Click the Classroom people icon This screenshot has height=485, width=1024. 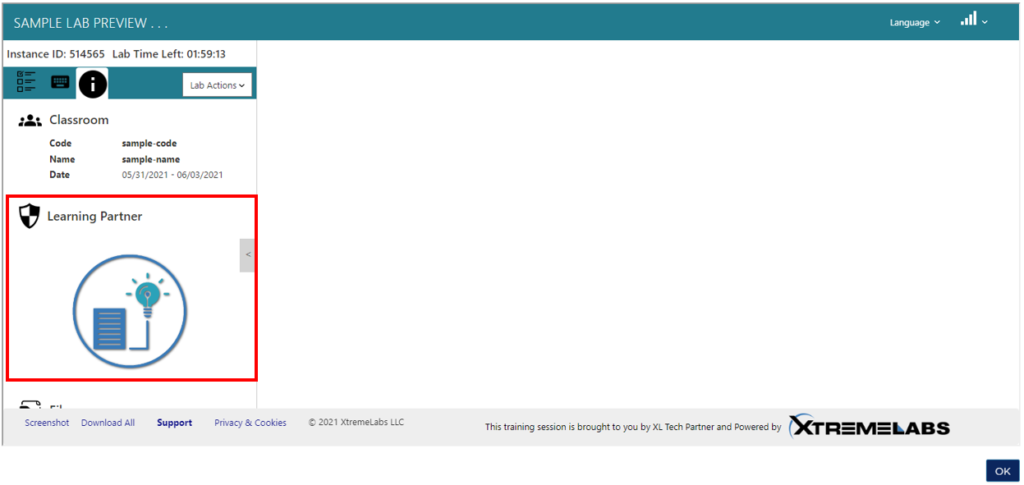point(30,120)
